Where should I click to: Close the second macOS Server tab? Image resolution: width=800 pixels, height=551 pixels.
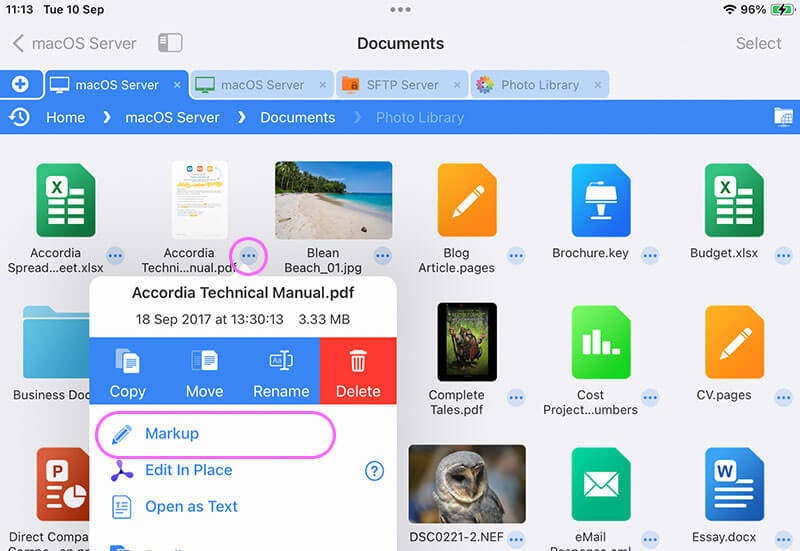click(x=323, y=85)
